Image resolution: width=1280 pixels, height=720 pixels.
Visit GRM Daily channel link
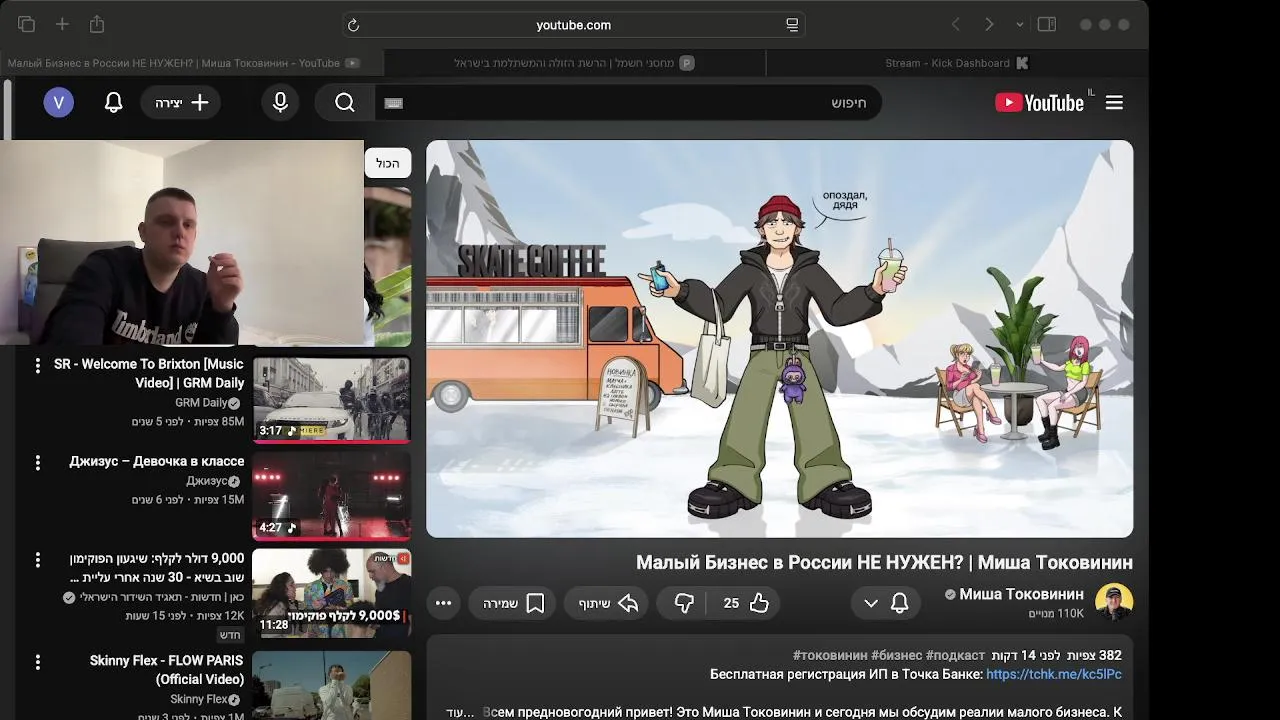pos(201,403)
